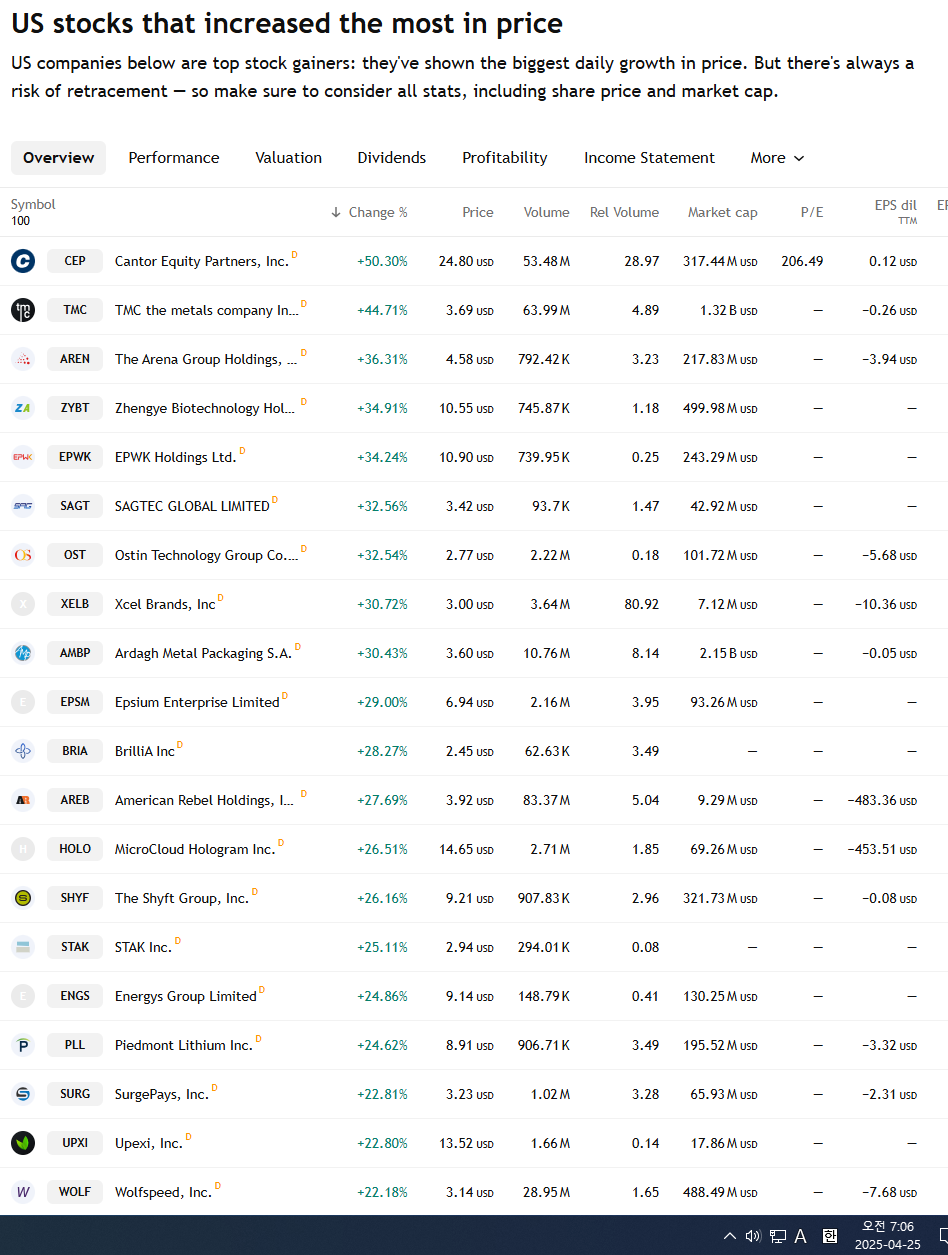The height and width of the screenshot is (1255, 948).
Task: Open the Profitability tab
Action: (505, 158)
